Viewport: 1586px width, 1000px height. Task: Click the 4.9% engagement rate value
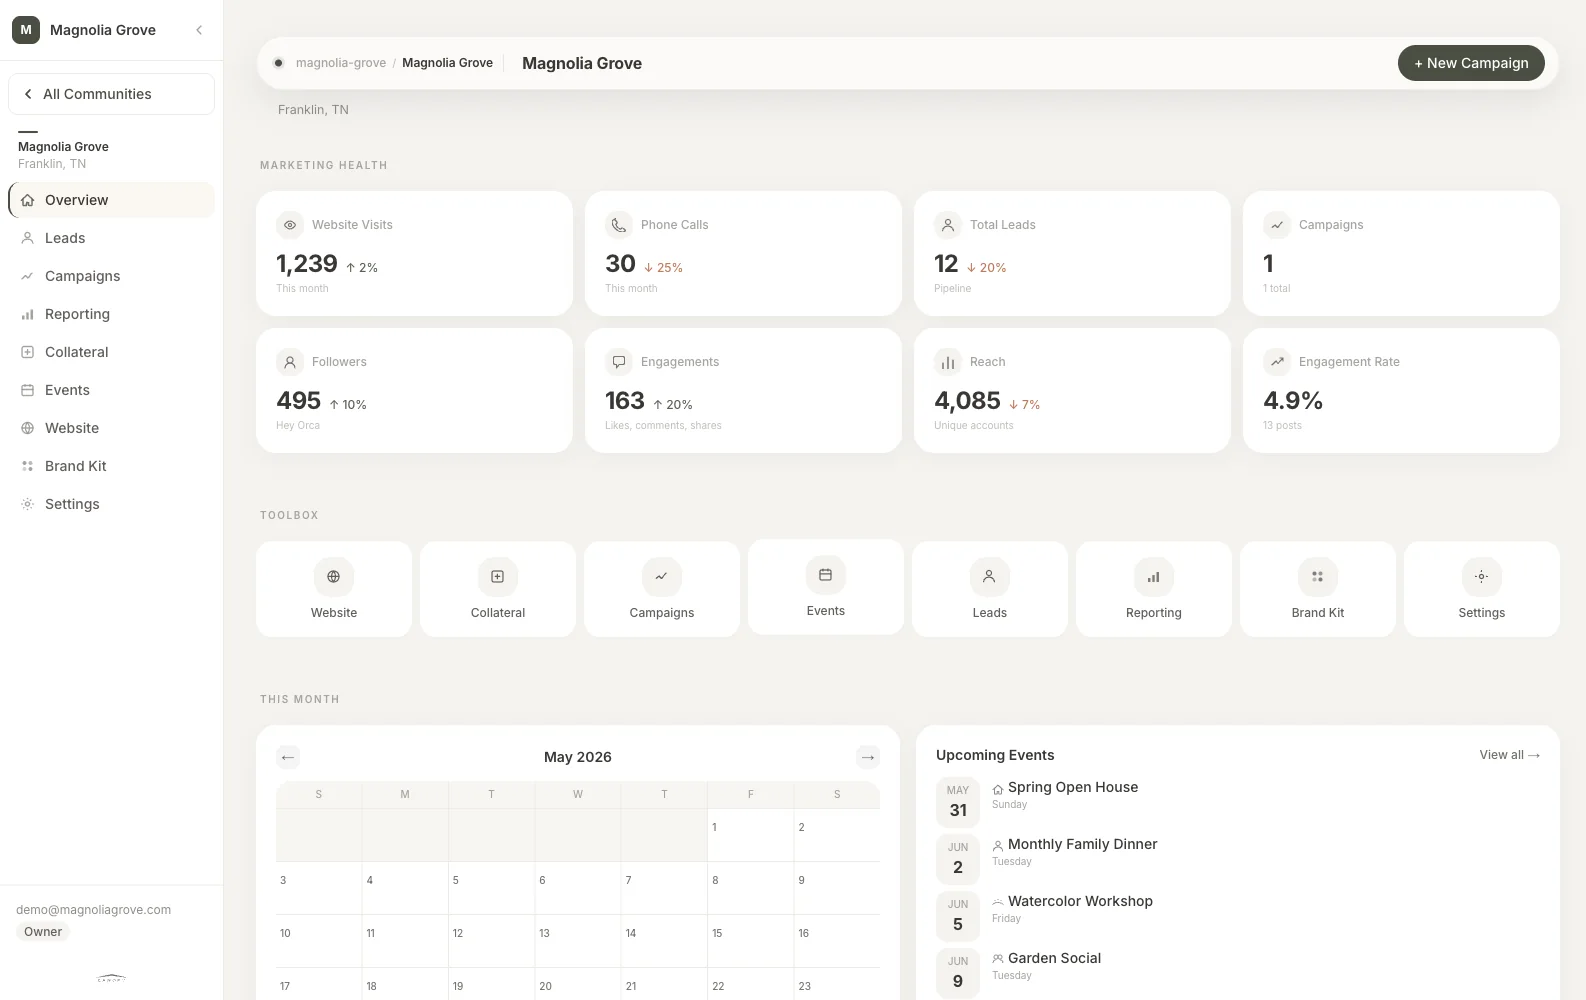[x=1293, y=401]
